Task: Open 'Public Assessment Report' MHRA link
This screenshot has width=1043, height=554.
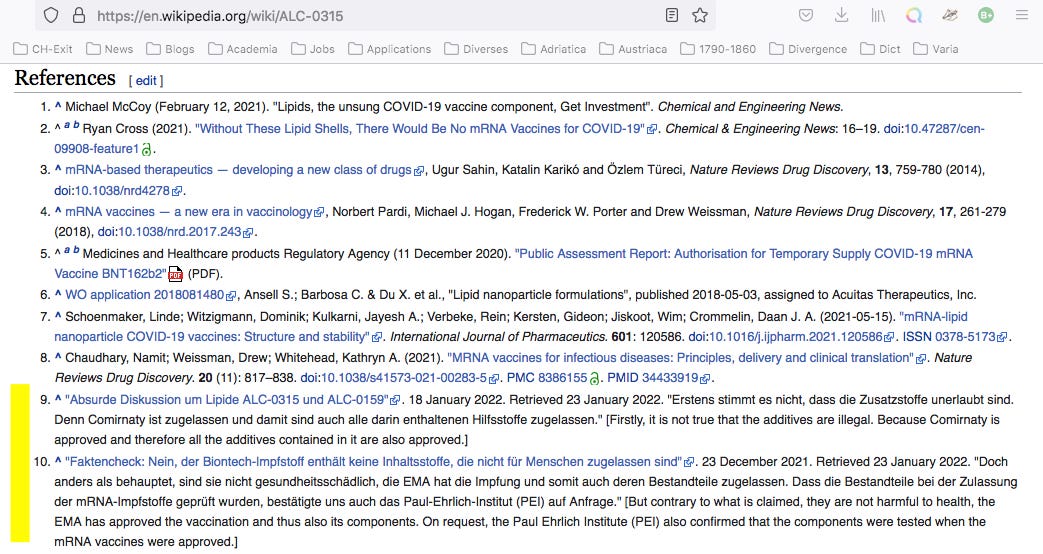Action: click(x=514, y=263)
